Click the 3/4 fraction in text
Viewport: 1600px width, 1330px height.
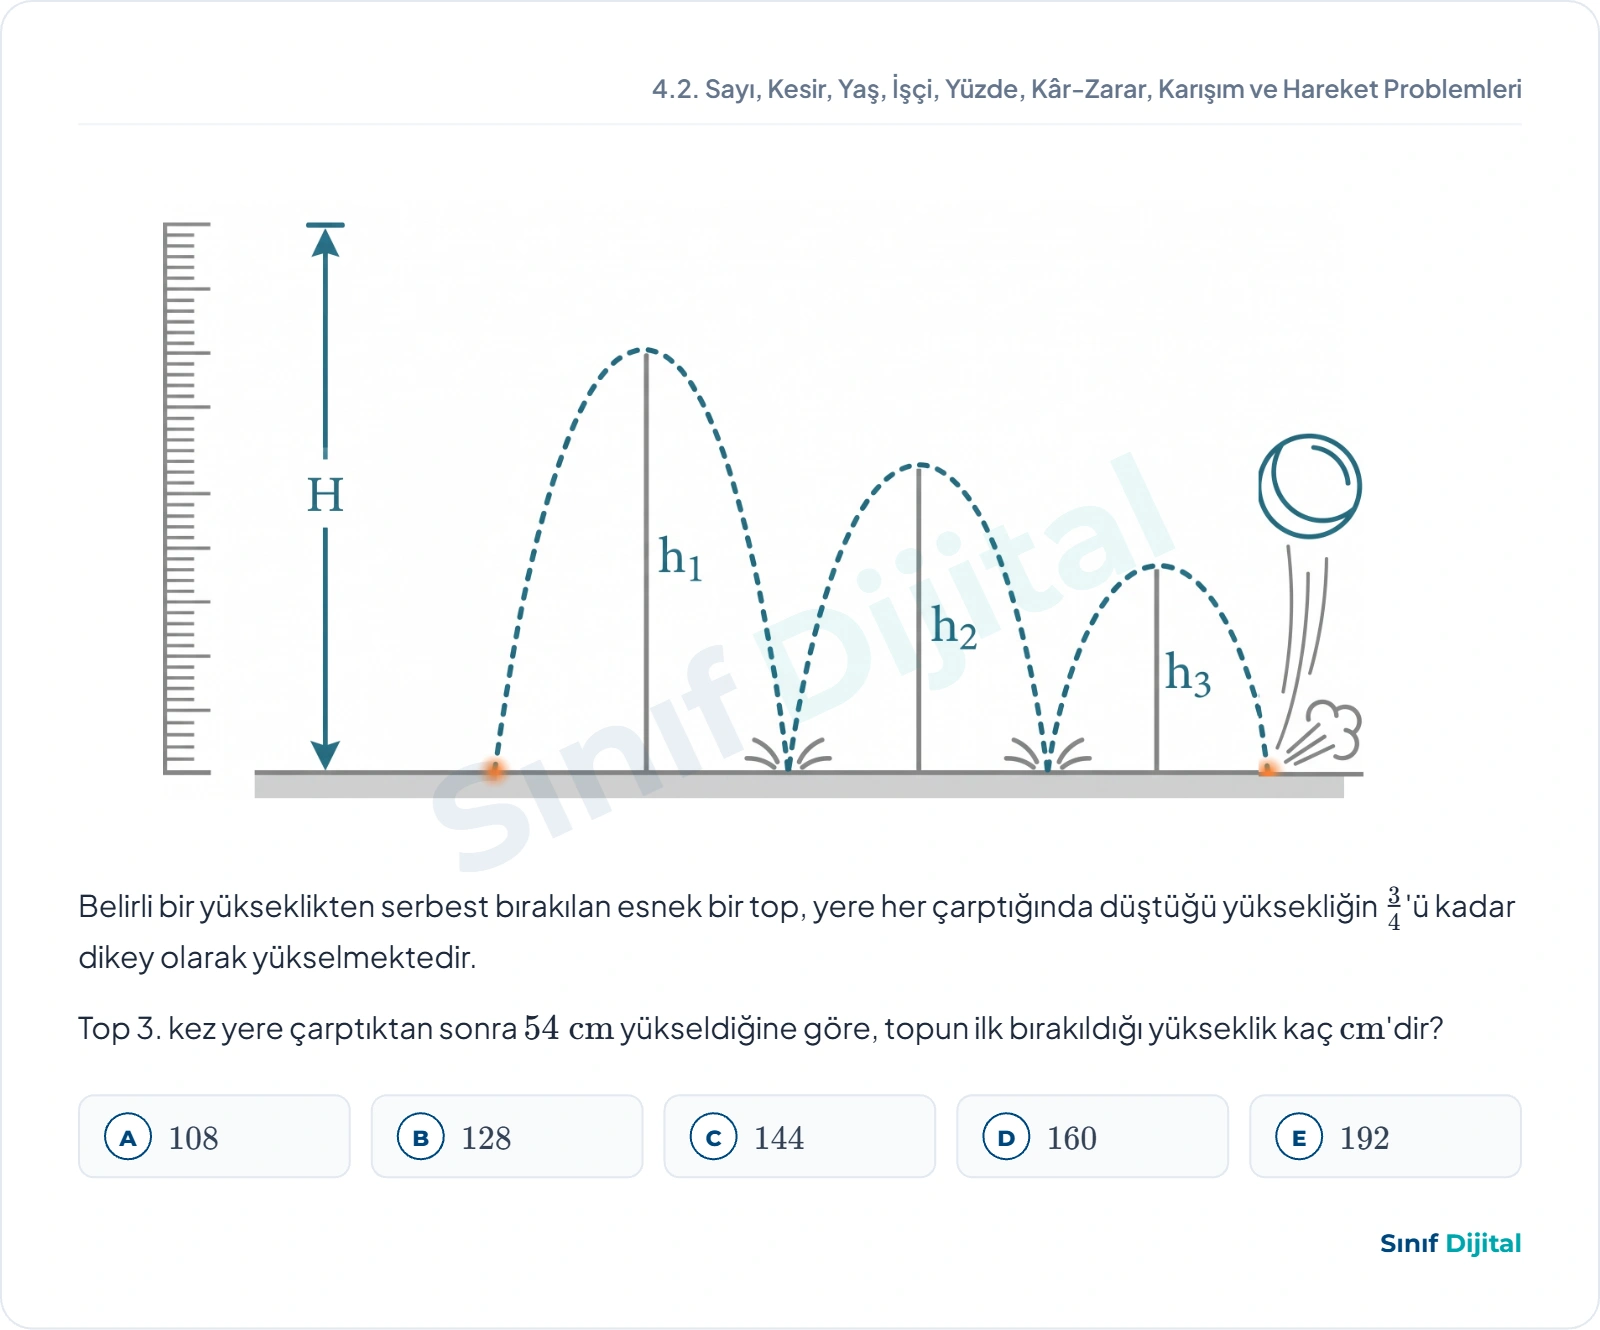click(1394, 907)
